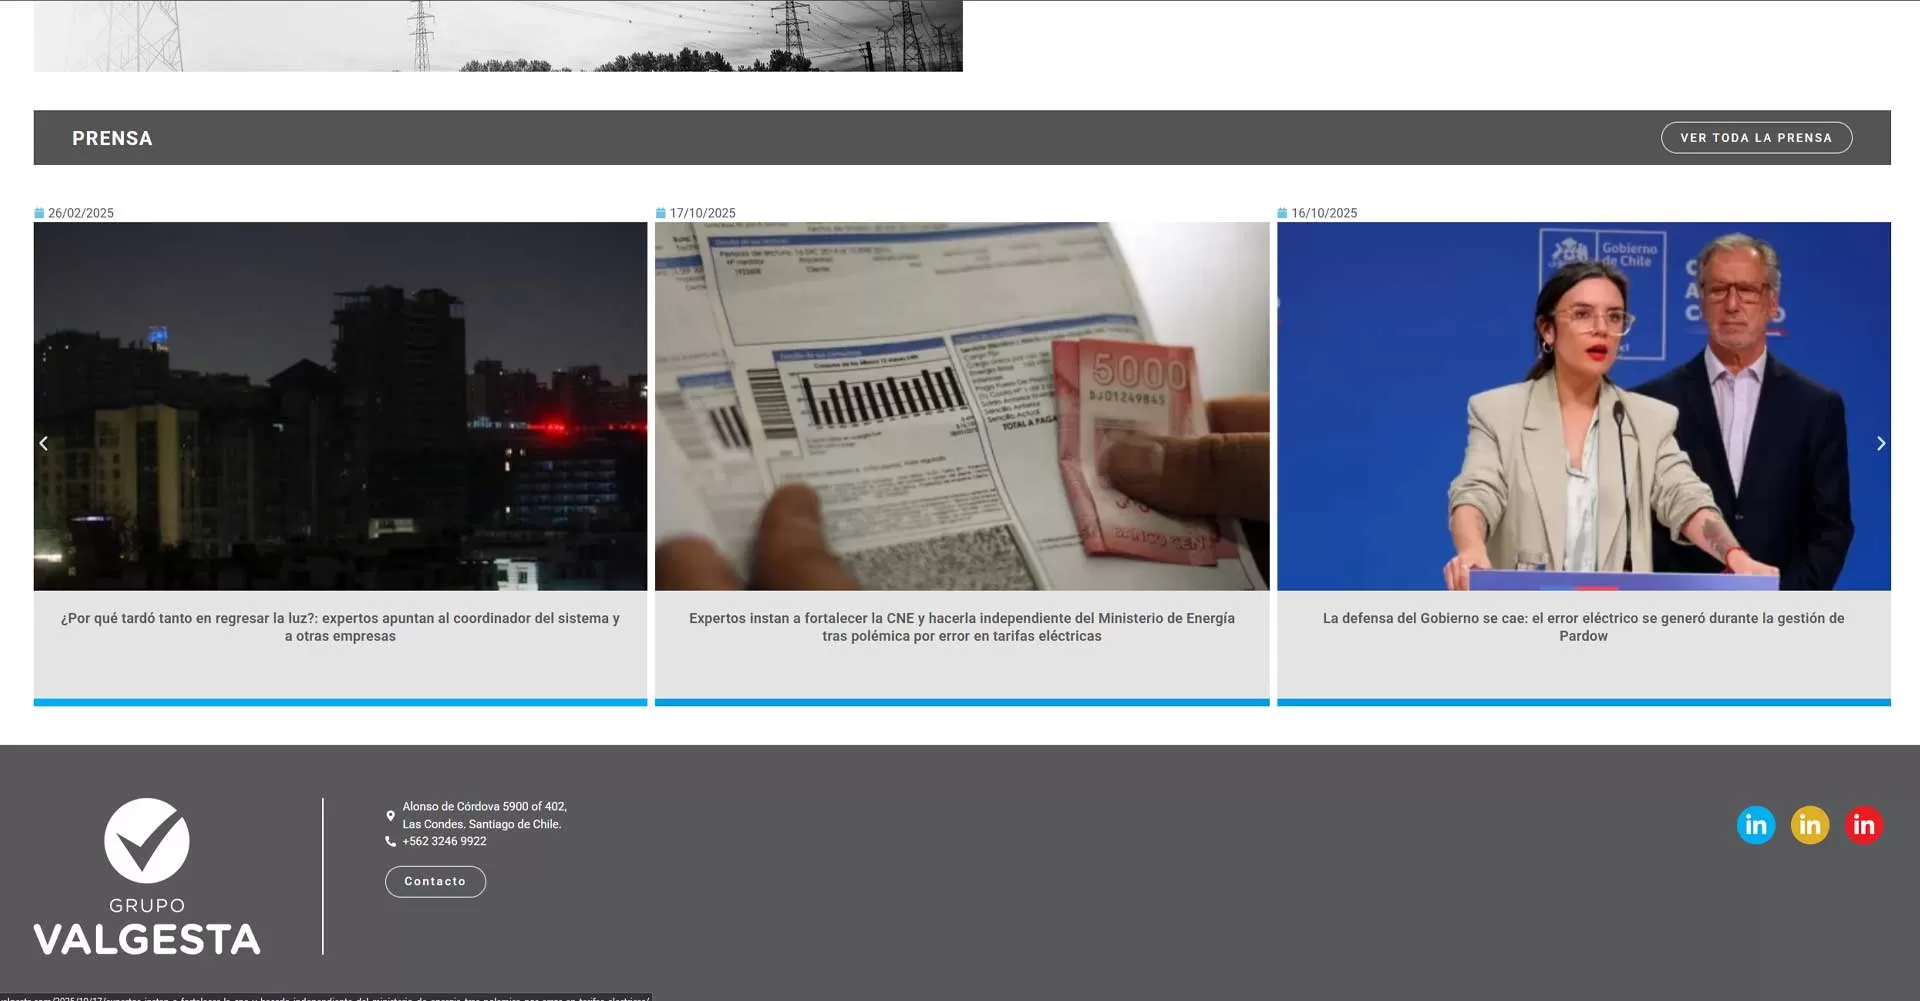Viewport: 1920px width, 1001px height.
Task: Open the electricity bill and banknote image
Action: [x=961, y=405]
